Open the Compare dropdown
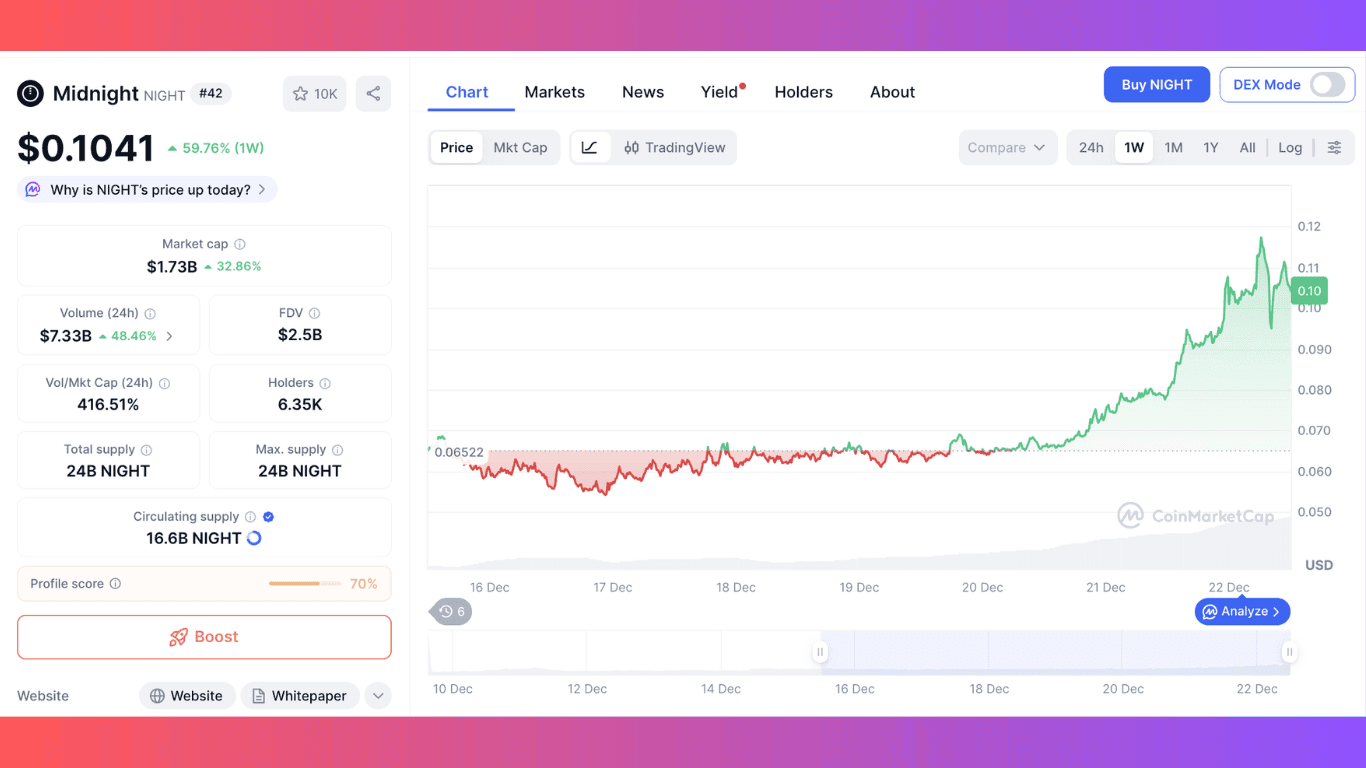 coord(1006,147)
